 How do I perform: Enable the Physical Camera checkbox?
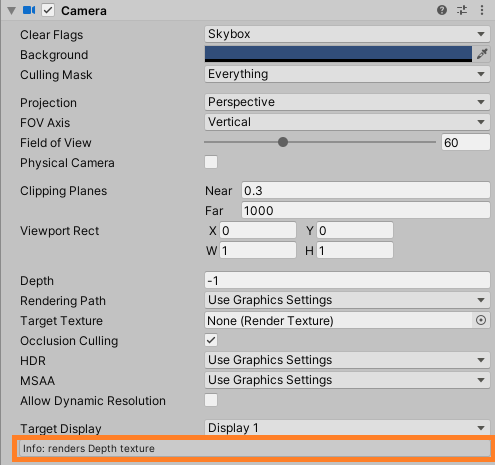point(211,162)
